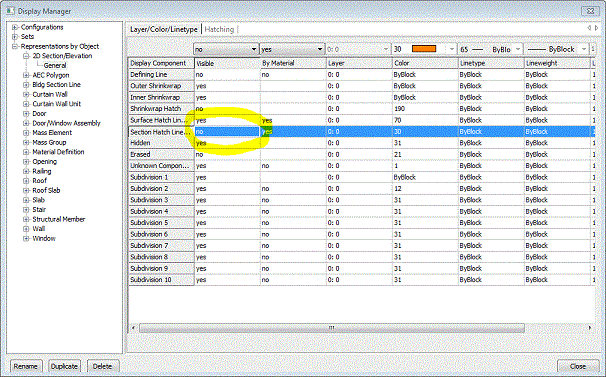Screen dimensions: 606x377
Task: Click the Linetype column header
Action: (x=492, y=63)
